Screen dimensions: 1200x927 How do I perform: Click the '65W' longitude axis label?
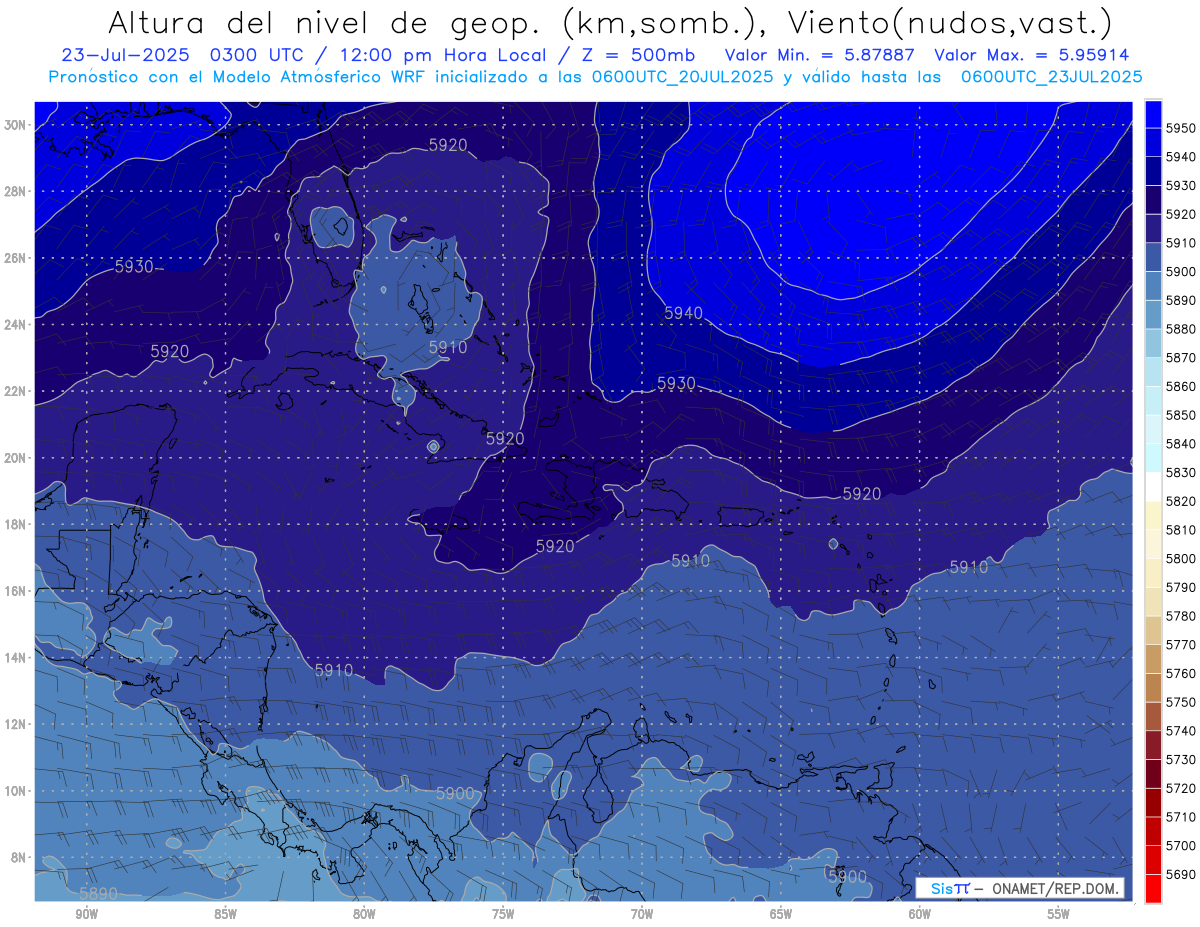[781, 915]
